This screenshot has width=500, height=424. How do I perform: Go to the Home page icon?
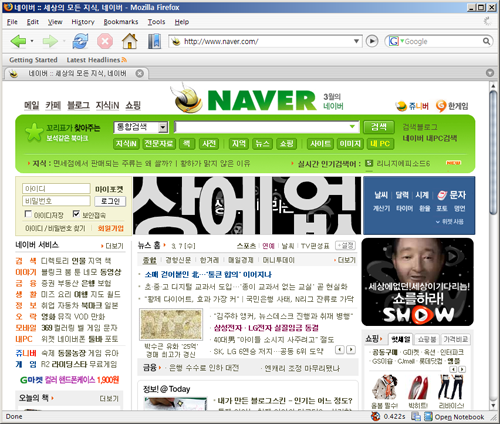click(x=130, y=41)
